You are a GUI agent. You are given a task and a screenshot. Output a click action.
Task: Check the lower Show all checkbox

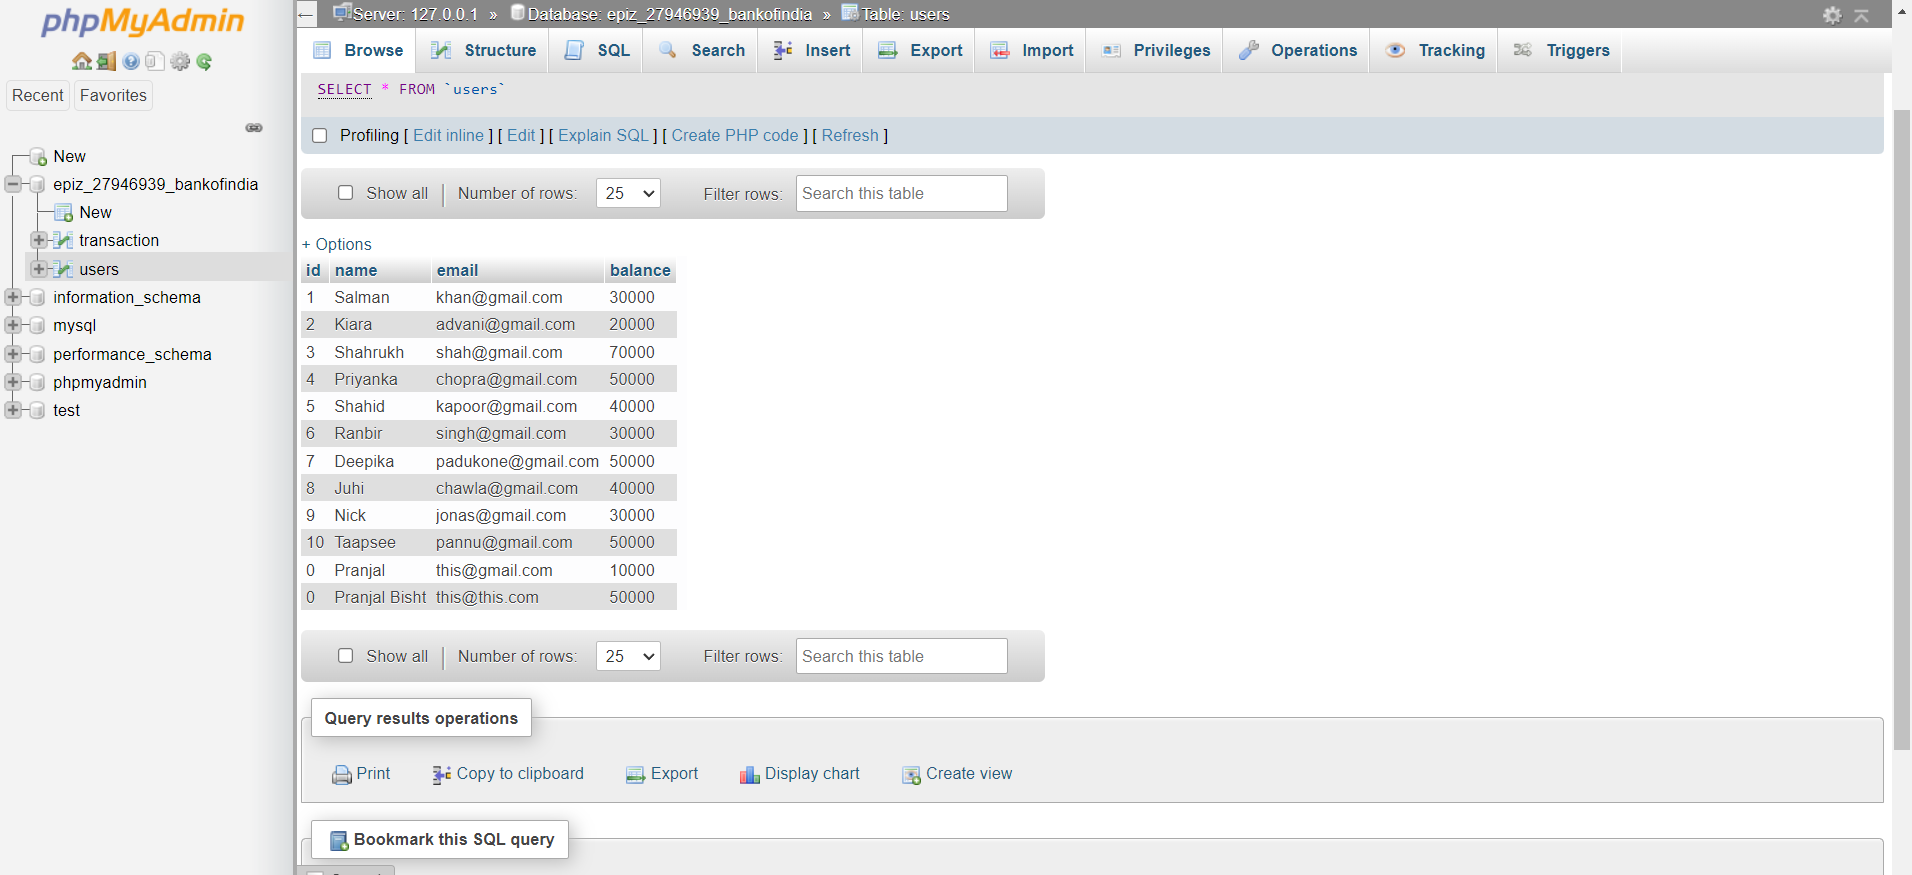(346, 656)
